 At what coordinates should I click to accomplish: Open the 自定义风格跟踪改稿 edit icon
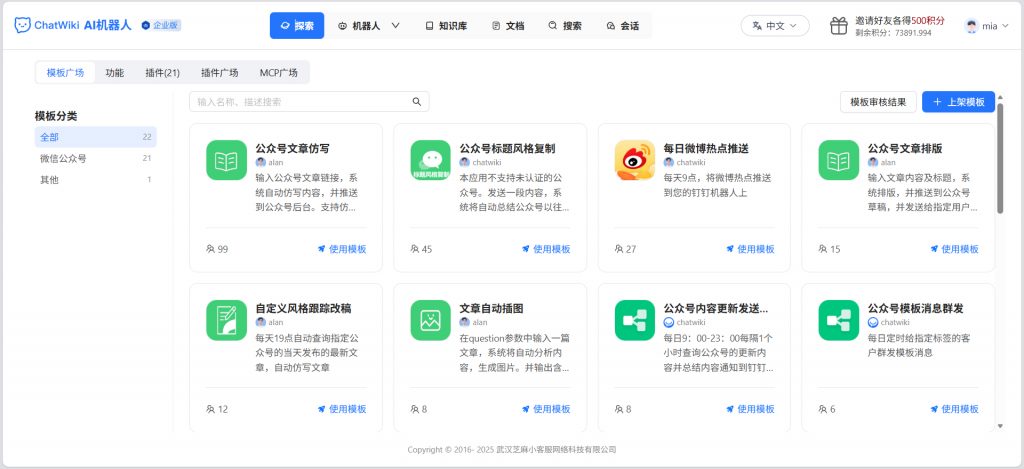coord(227,320)
